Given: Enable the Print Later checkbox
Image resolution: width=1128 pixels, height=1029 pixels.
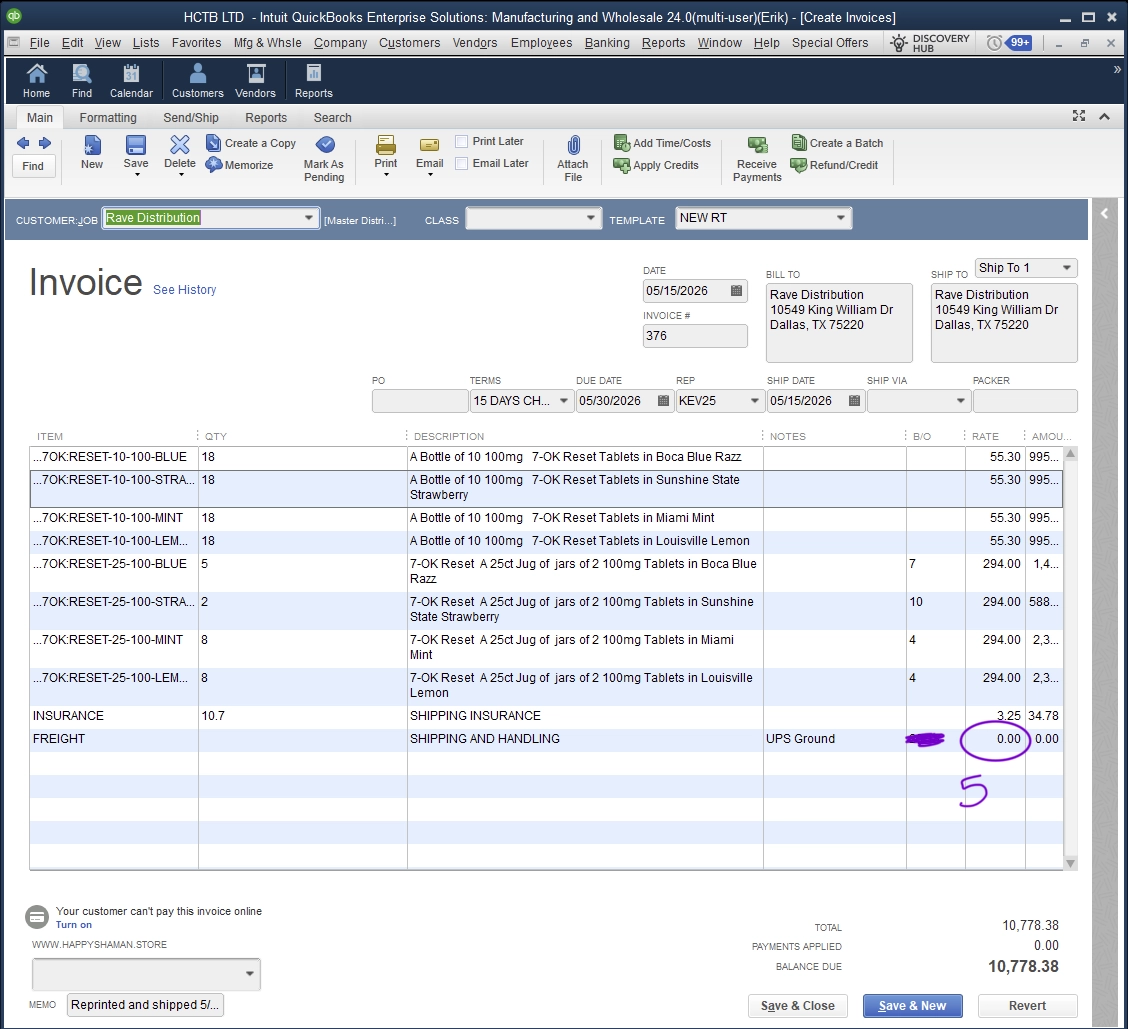Looking at the screenshot, I should [x=461, y=141].
